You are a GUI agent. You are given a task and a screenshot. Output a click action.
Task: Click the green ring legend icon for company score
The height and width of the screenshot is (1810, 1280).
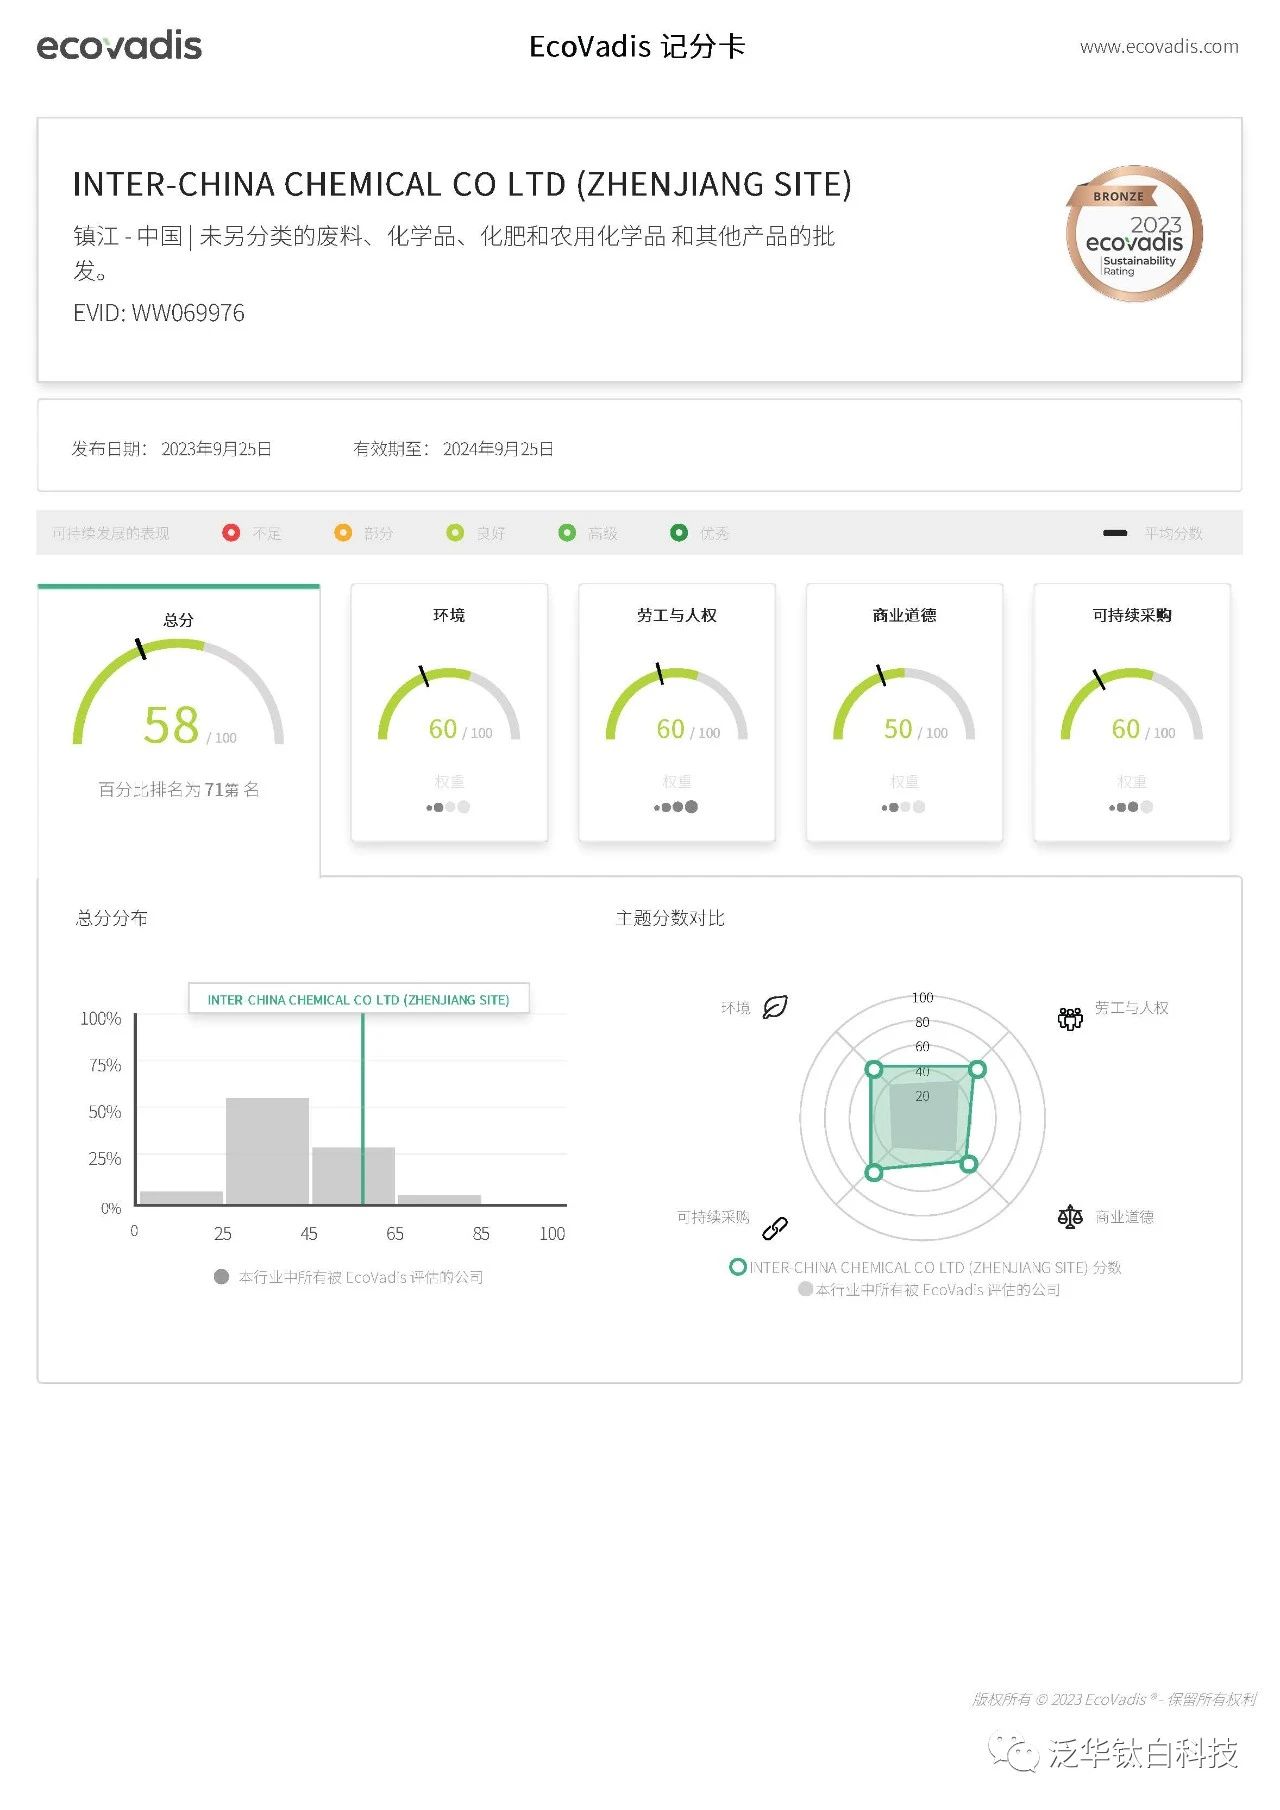(x=738, y=1267)
